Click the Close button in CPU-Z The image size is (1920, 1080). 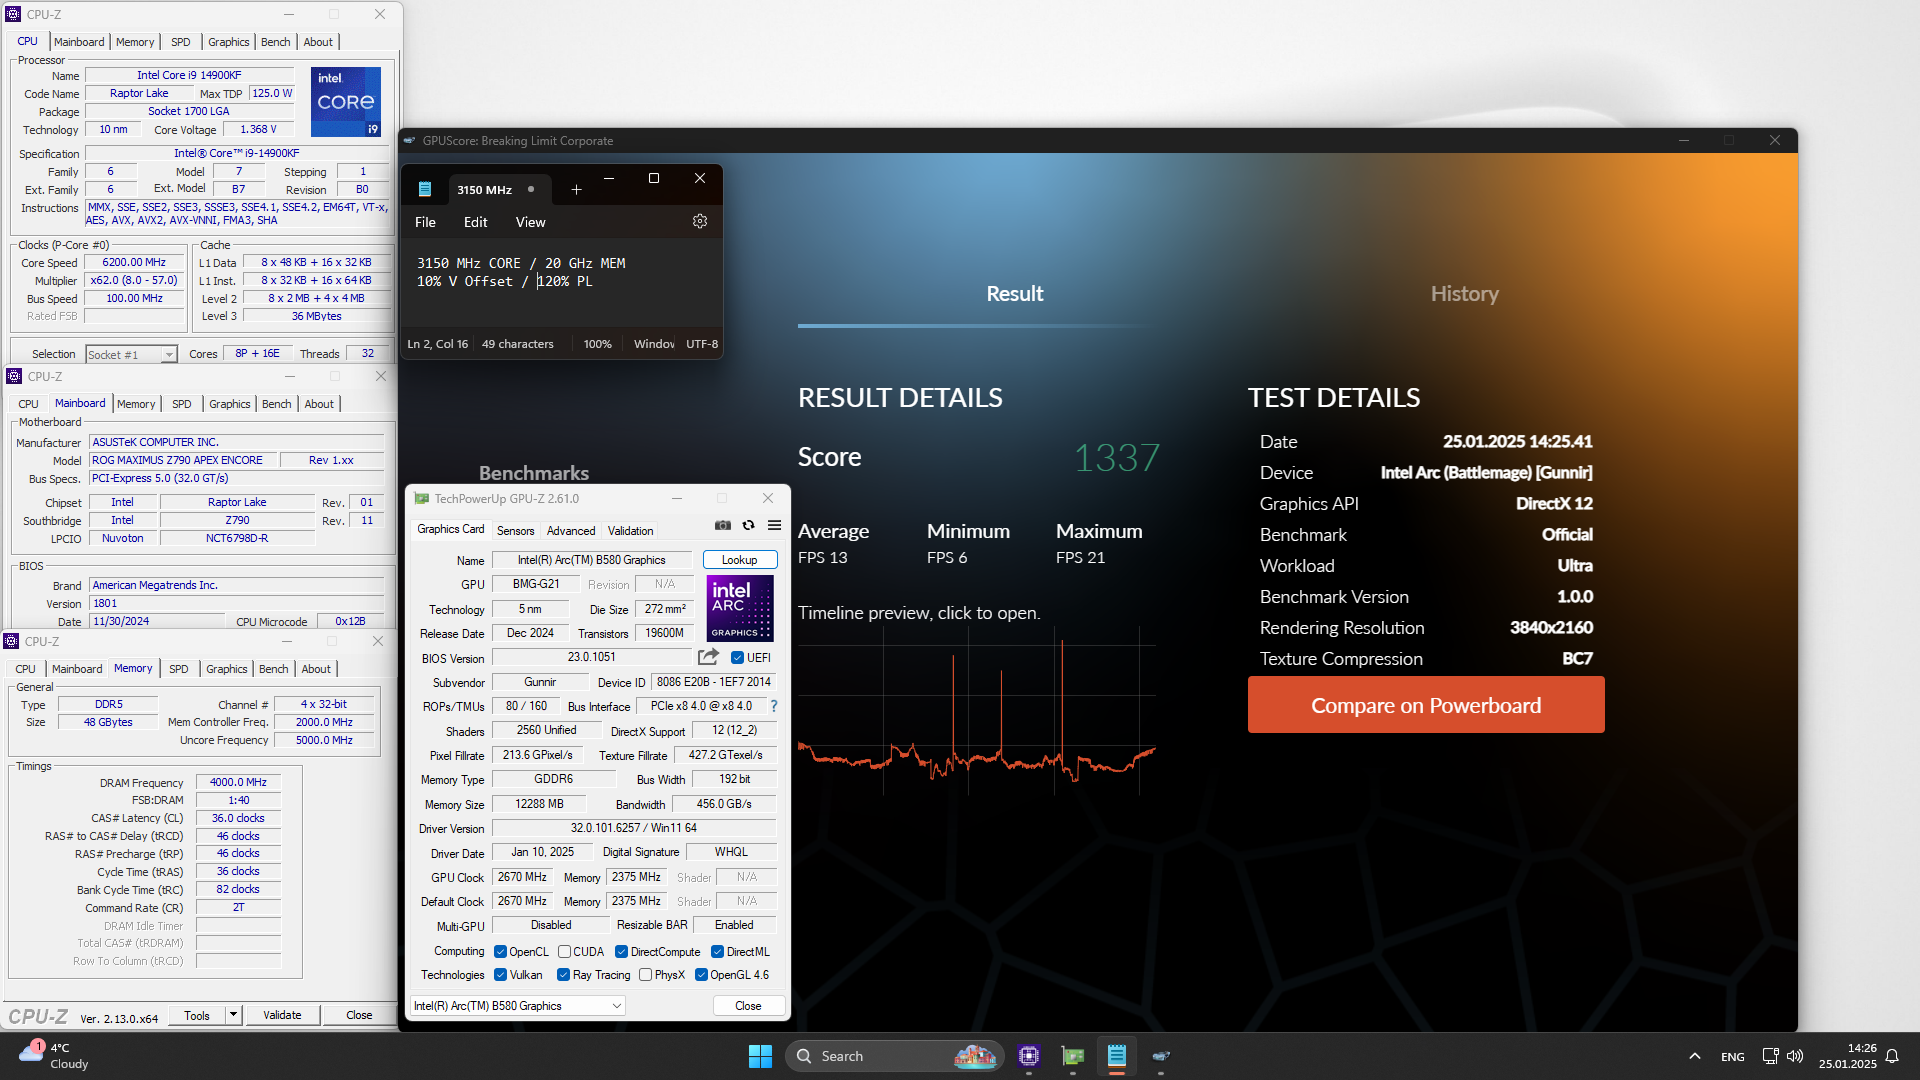point(359,1014)
